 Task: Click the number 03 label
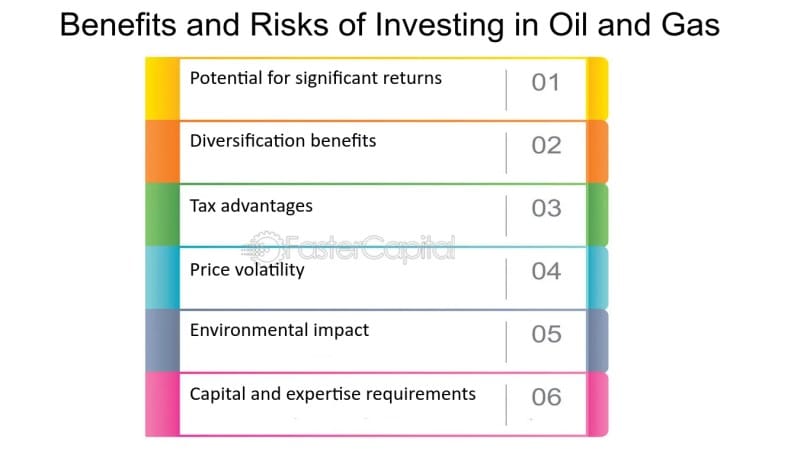click(x=546, y=208)
